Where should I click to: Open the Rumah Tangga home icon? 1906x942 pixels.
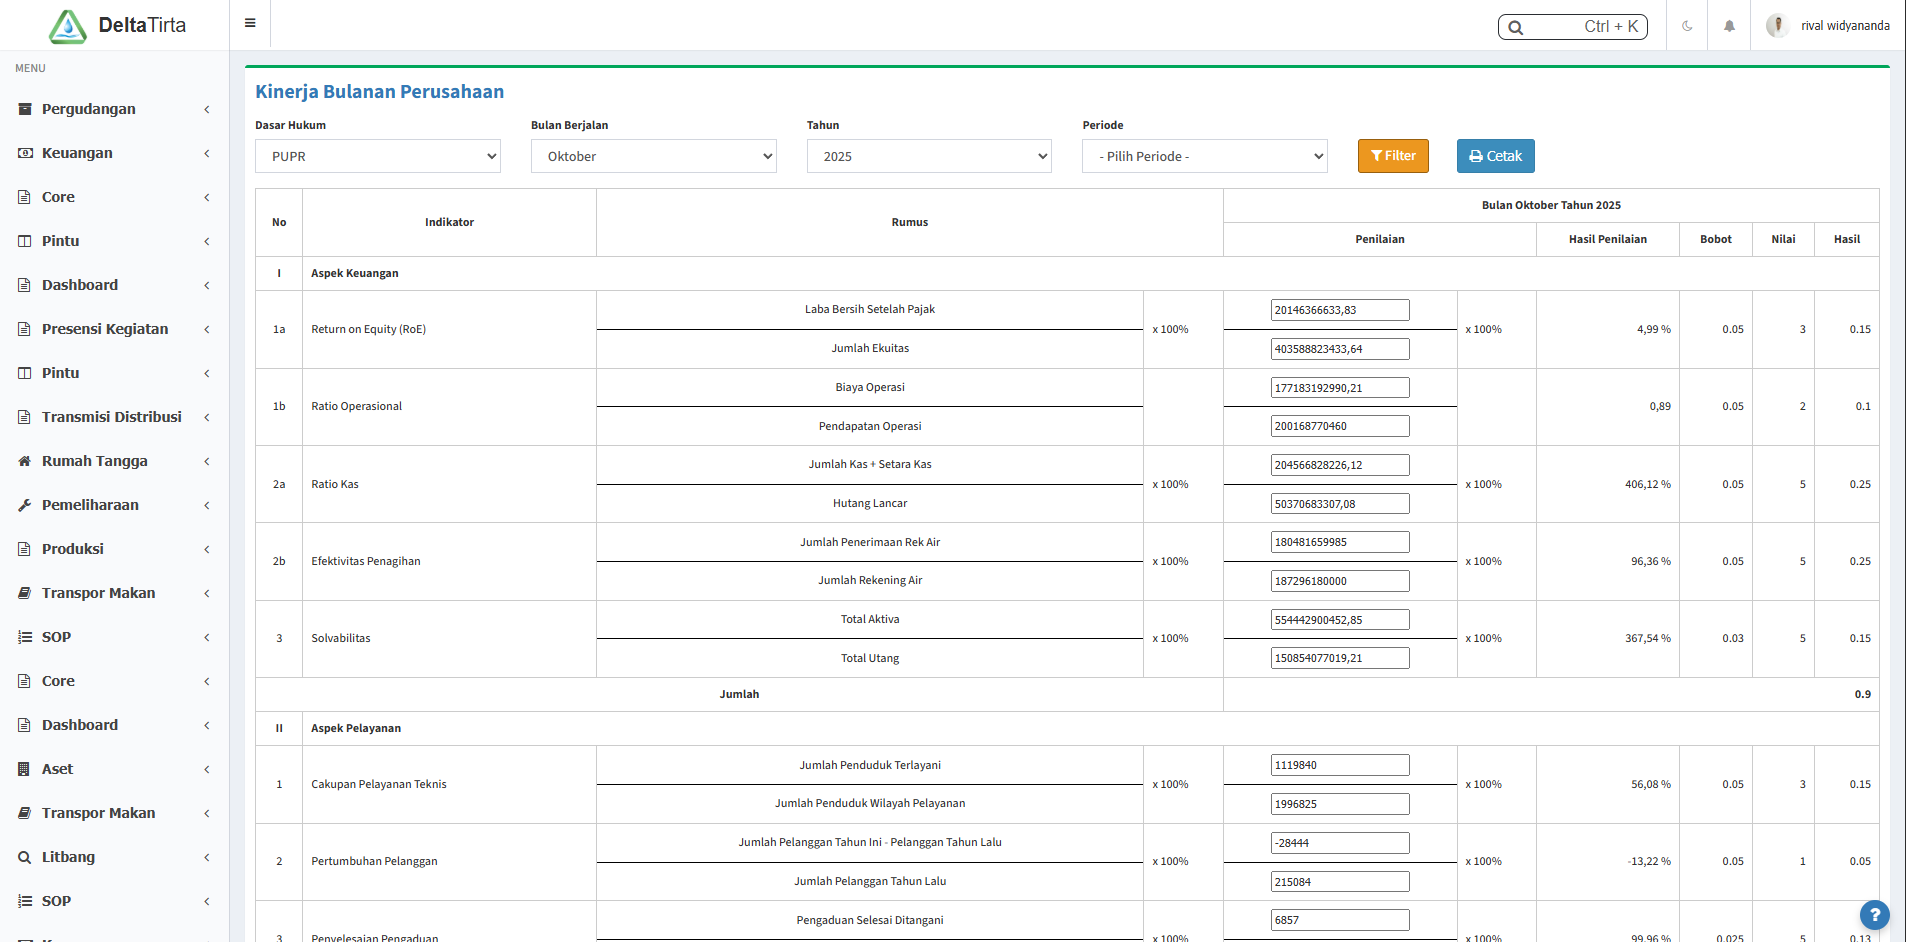[24, 461]
